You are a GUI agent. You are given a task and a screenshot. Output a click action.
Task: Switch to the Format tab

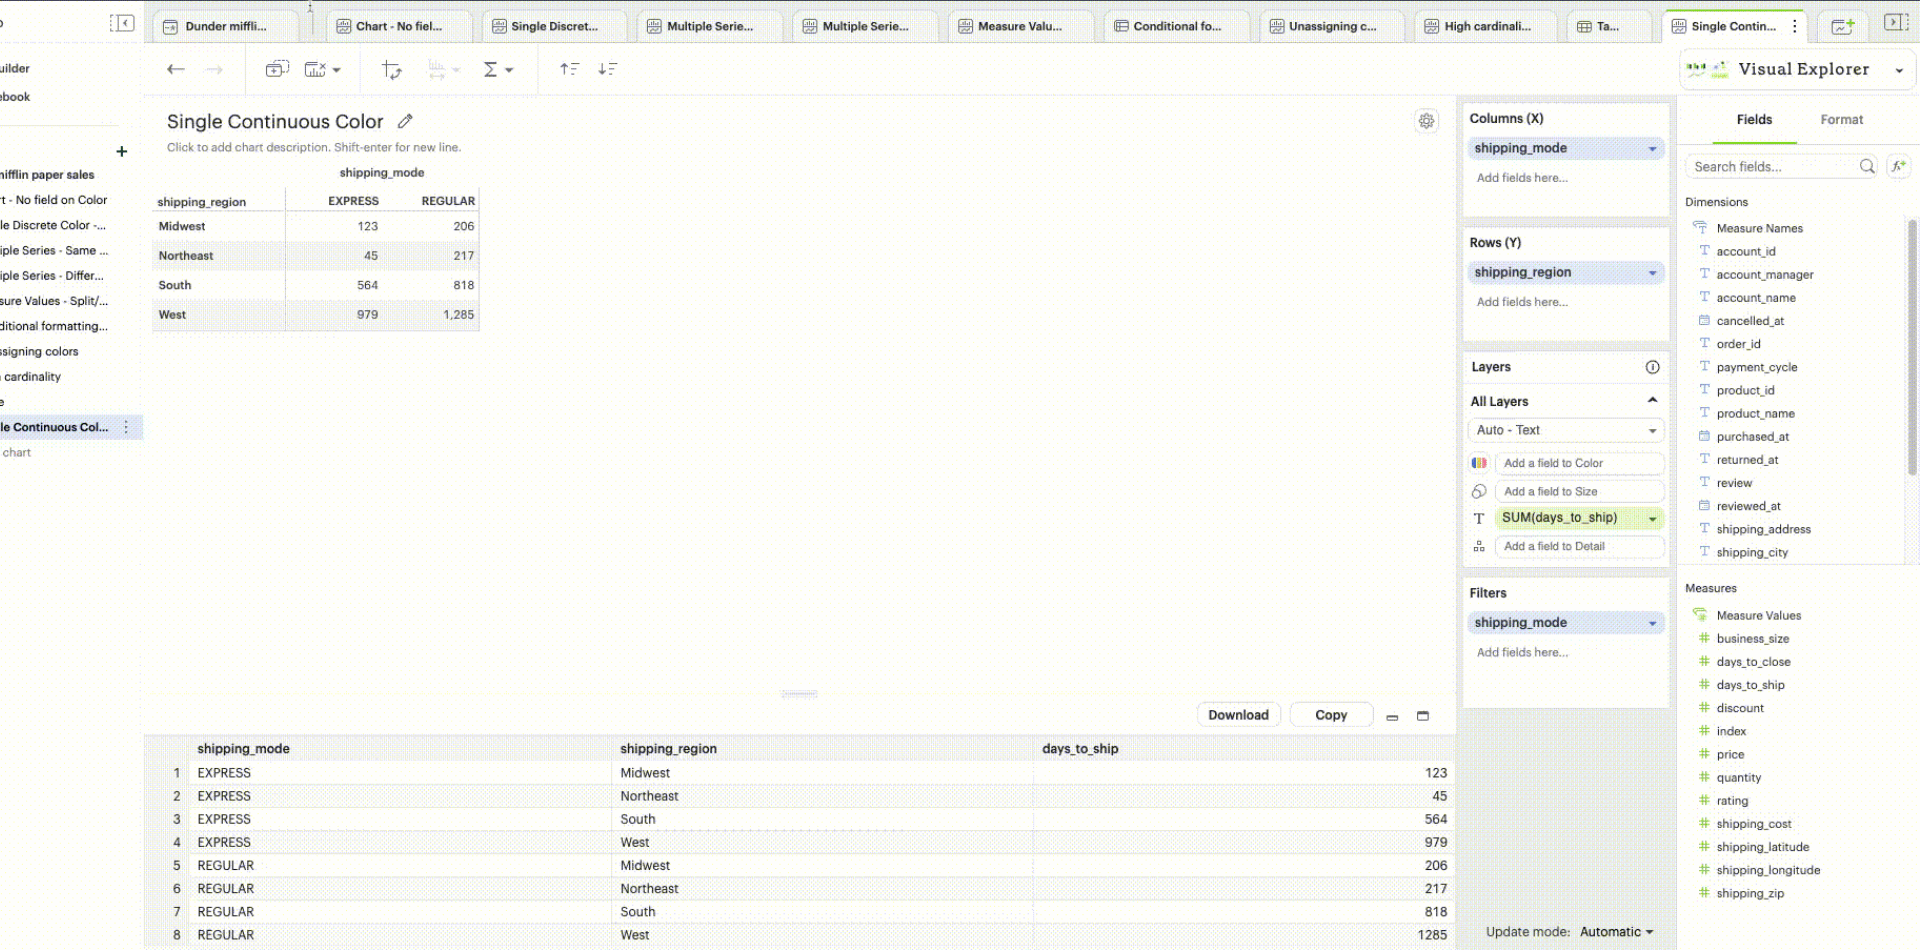tap(1841, 119)
